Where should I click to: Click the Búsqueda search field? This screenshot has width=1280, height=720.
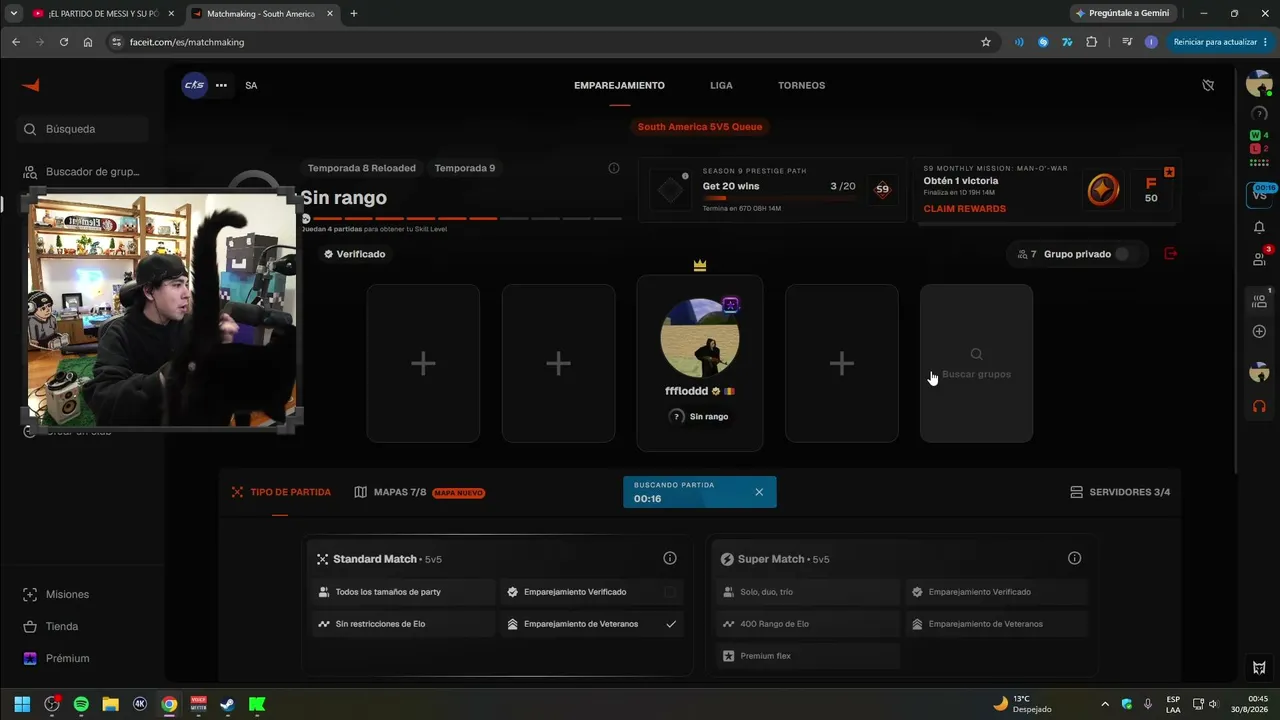click(82, 129)
